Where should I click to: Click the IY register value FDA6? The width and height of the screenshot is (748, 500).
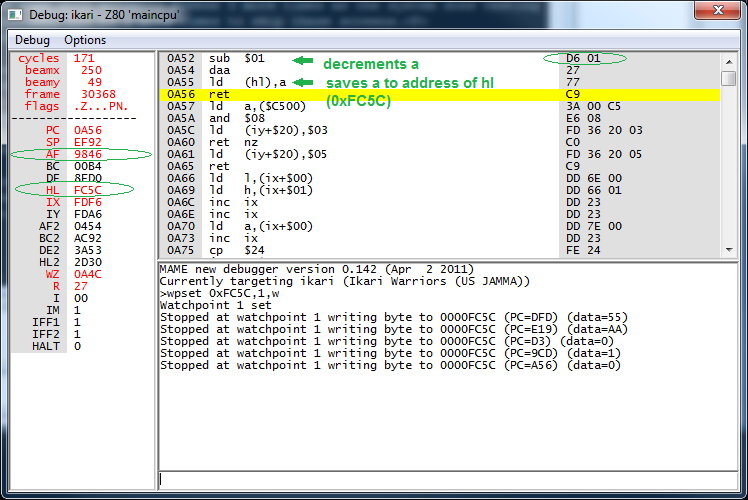(x=88, y=214)
